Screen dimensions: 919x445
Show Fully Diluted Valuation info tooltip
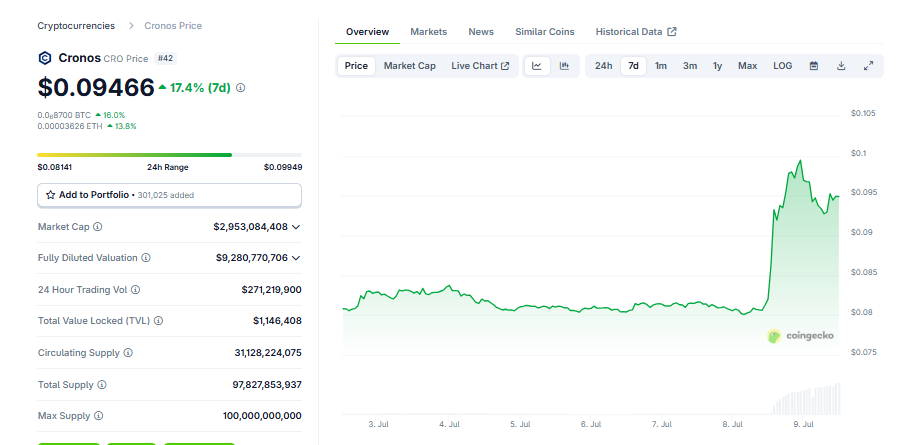[x=146, y=258]
